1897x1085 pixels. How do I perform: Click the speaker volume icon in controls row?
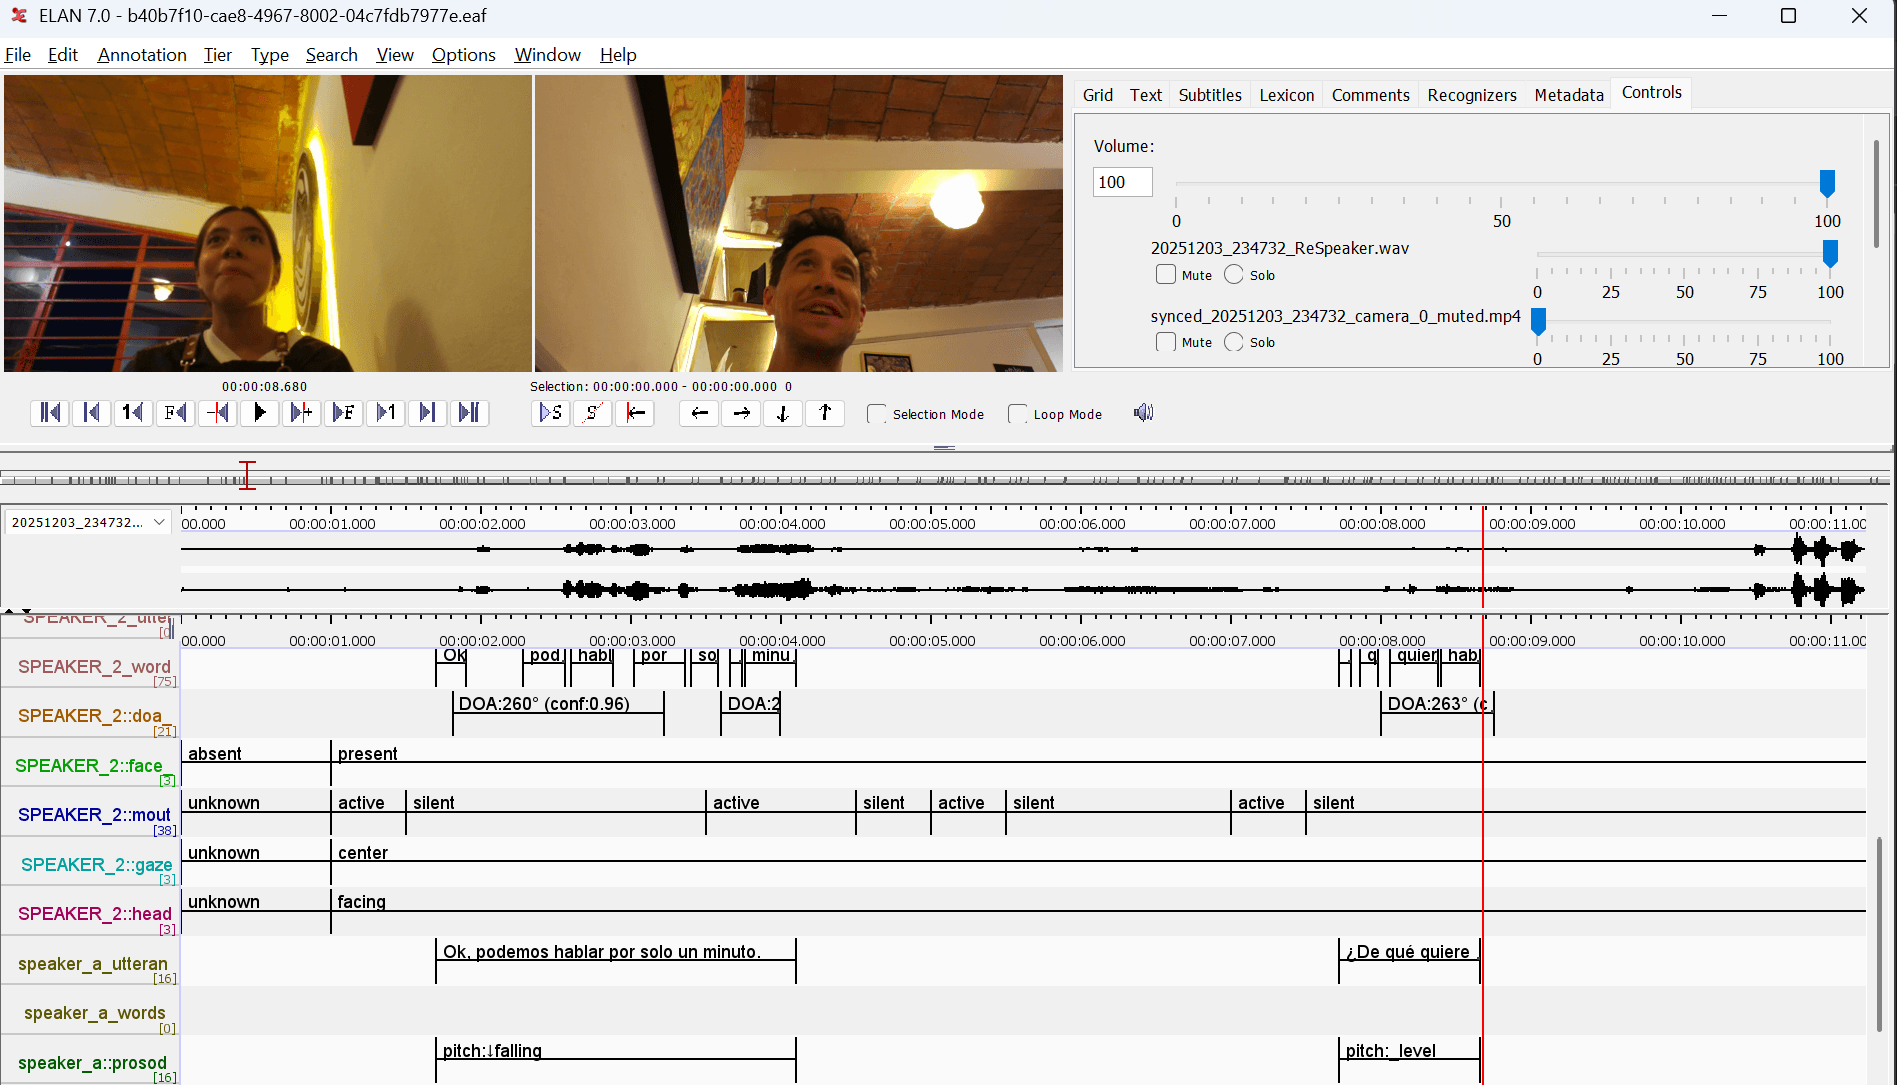click(1143, 412)
